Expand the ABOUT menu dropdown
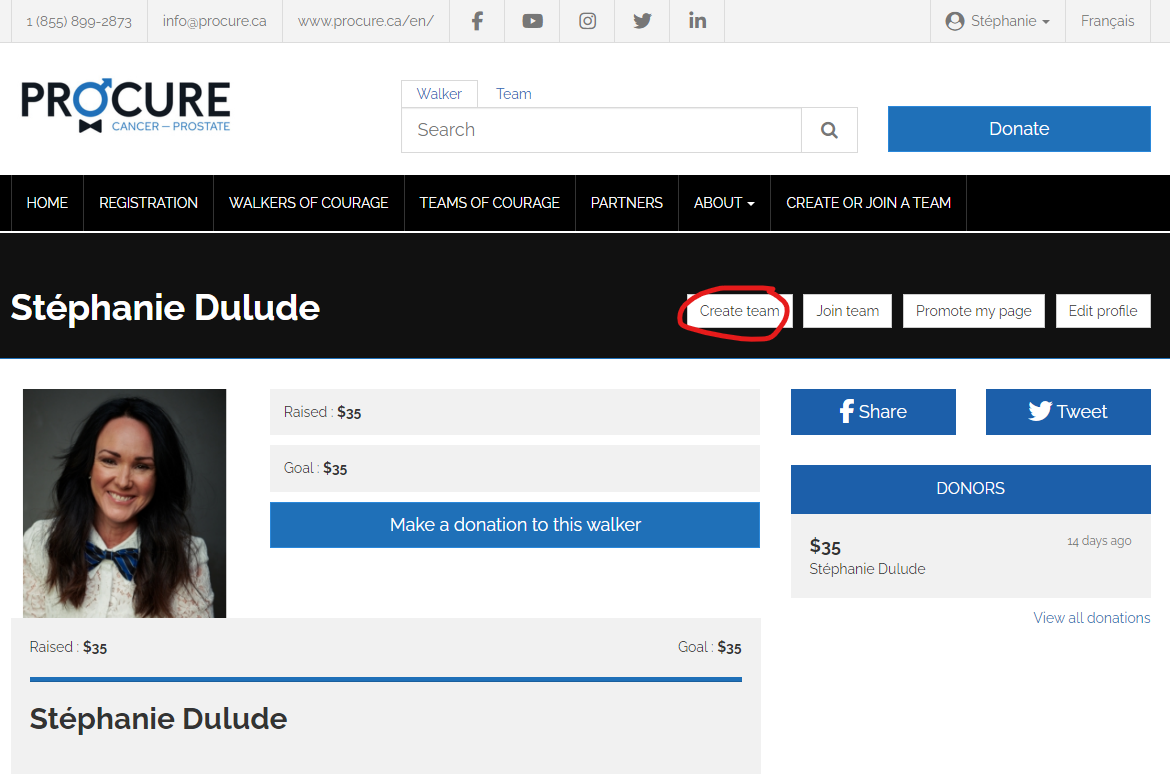The image size is (1170, 776). pos(724,203)
